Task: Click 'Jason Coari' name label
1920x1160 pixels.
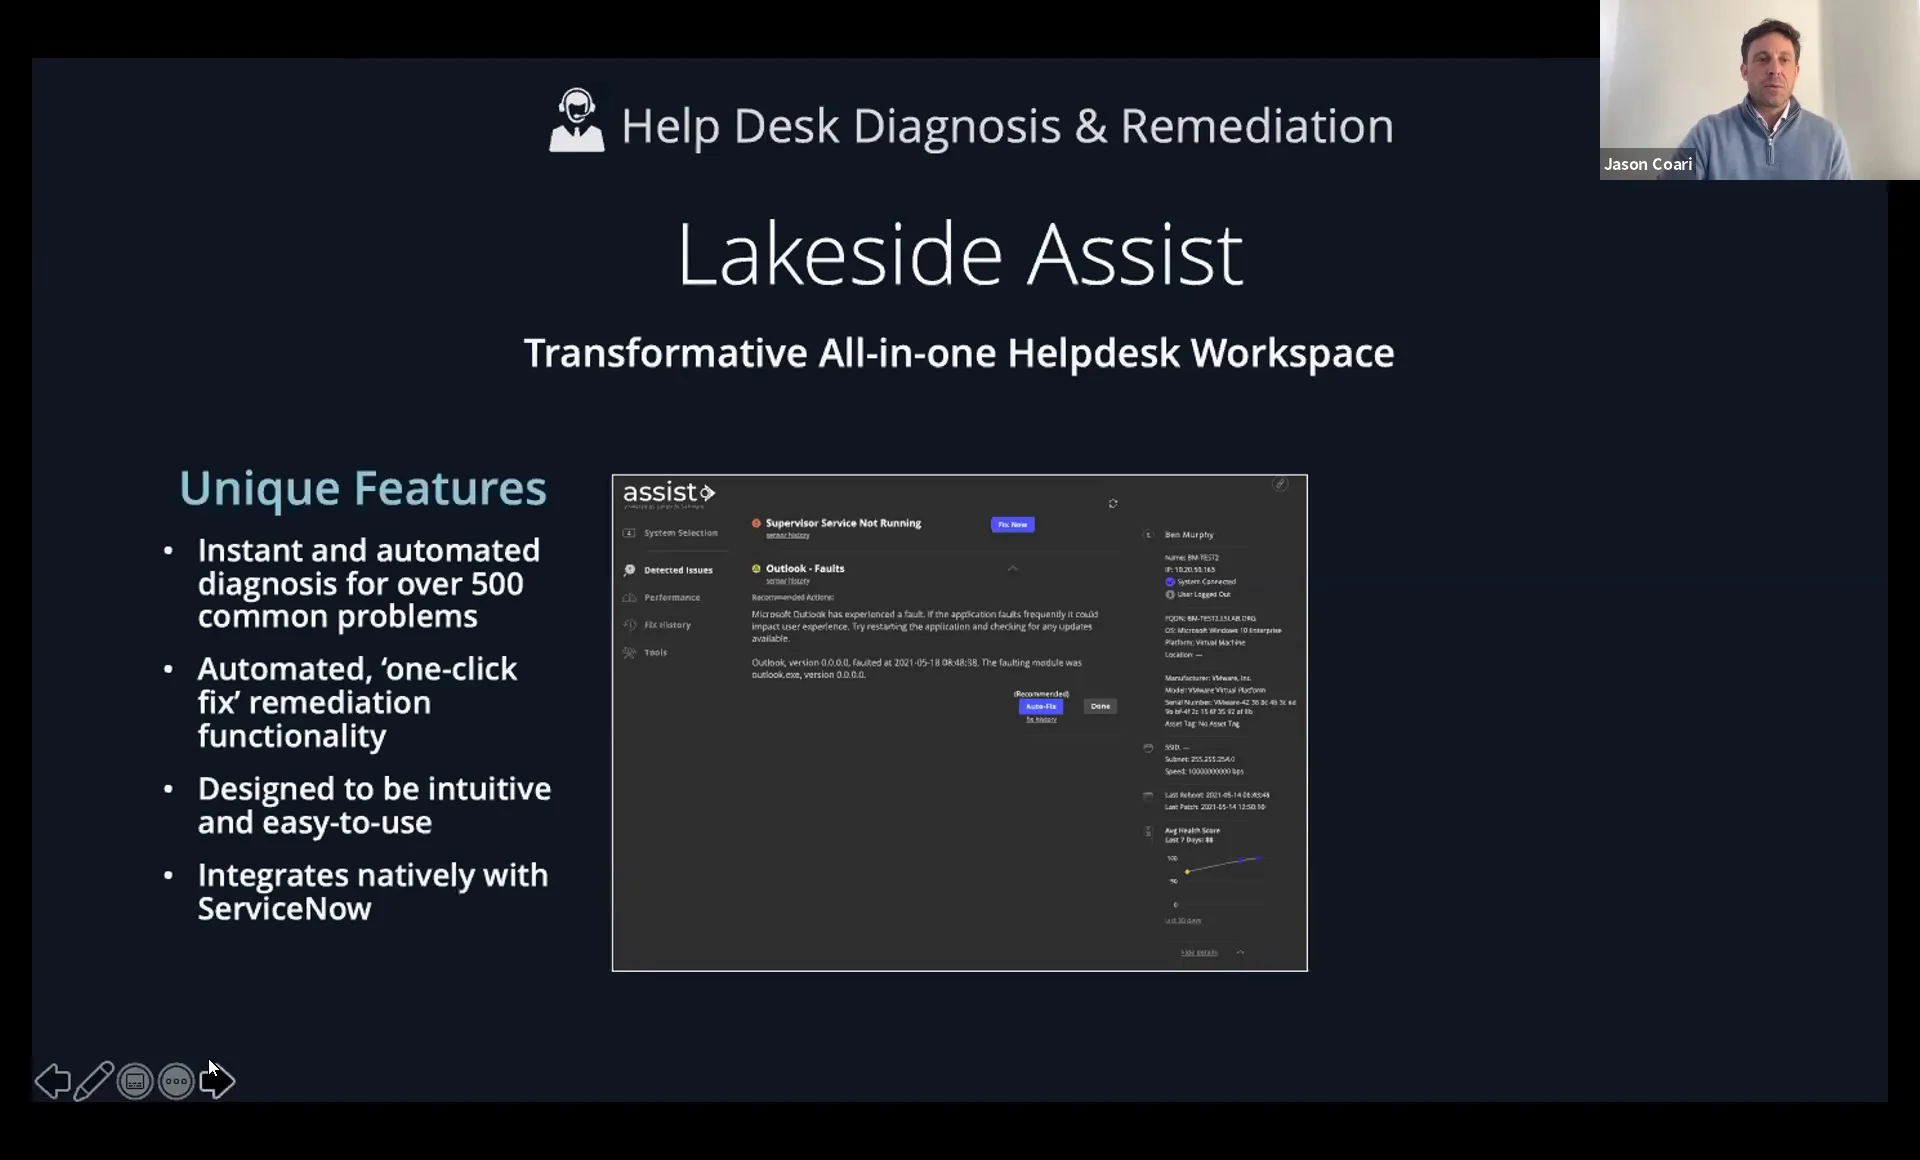Action: (1648, 164)
